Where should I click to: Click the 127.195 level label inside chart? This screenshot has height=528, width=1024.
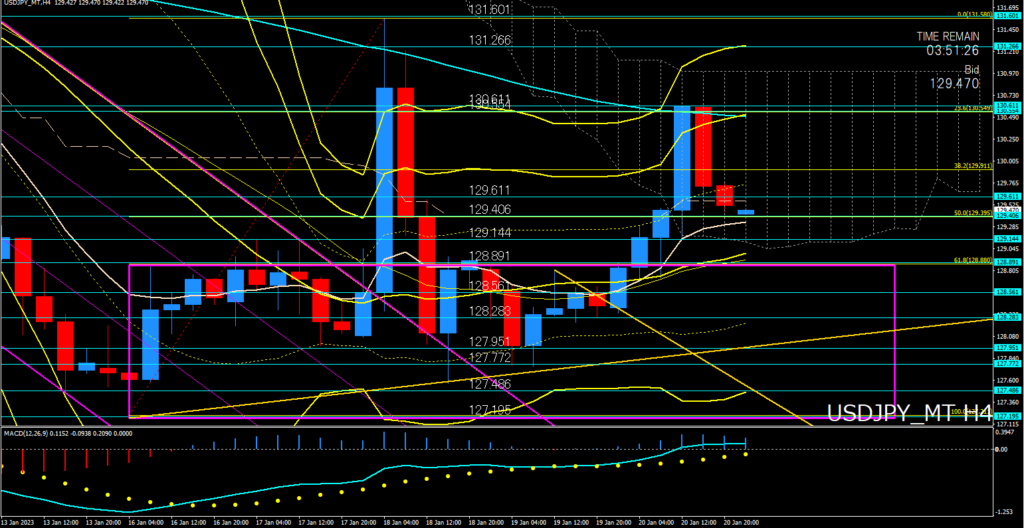click(490, 410)
